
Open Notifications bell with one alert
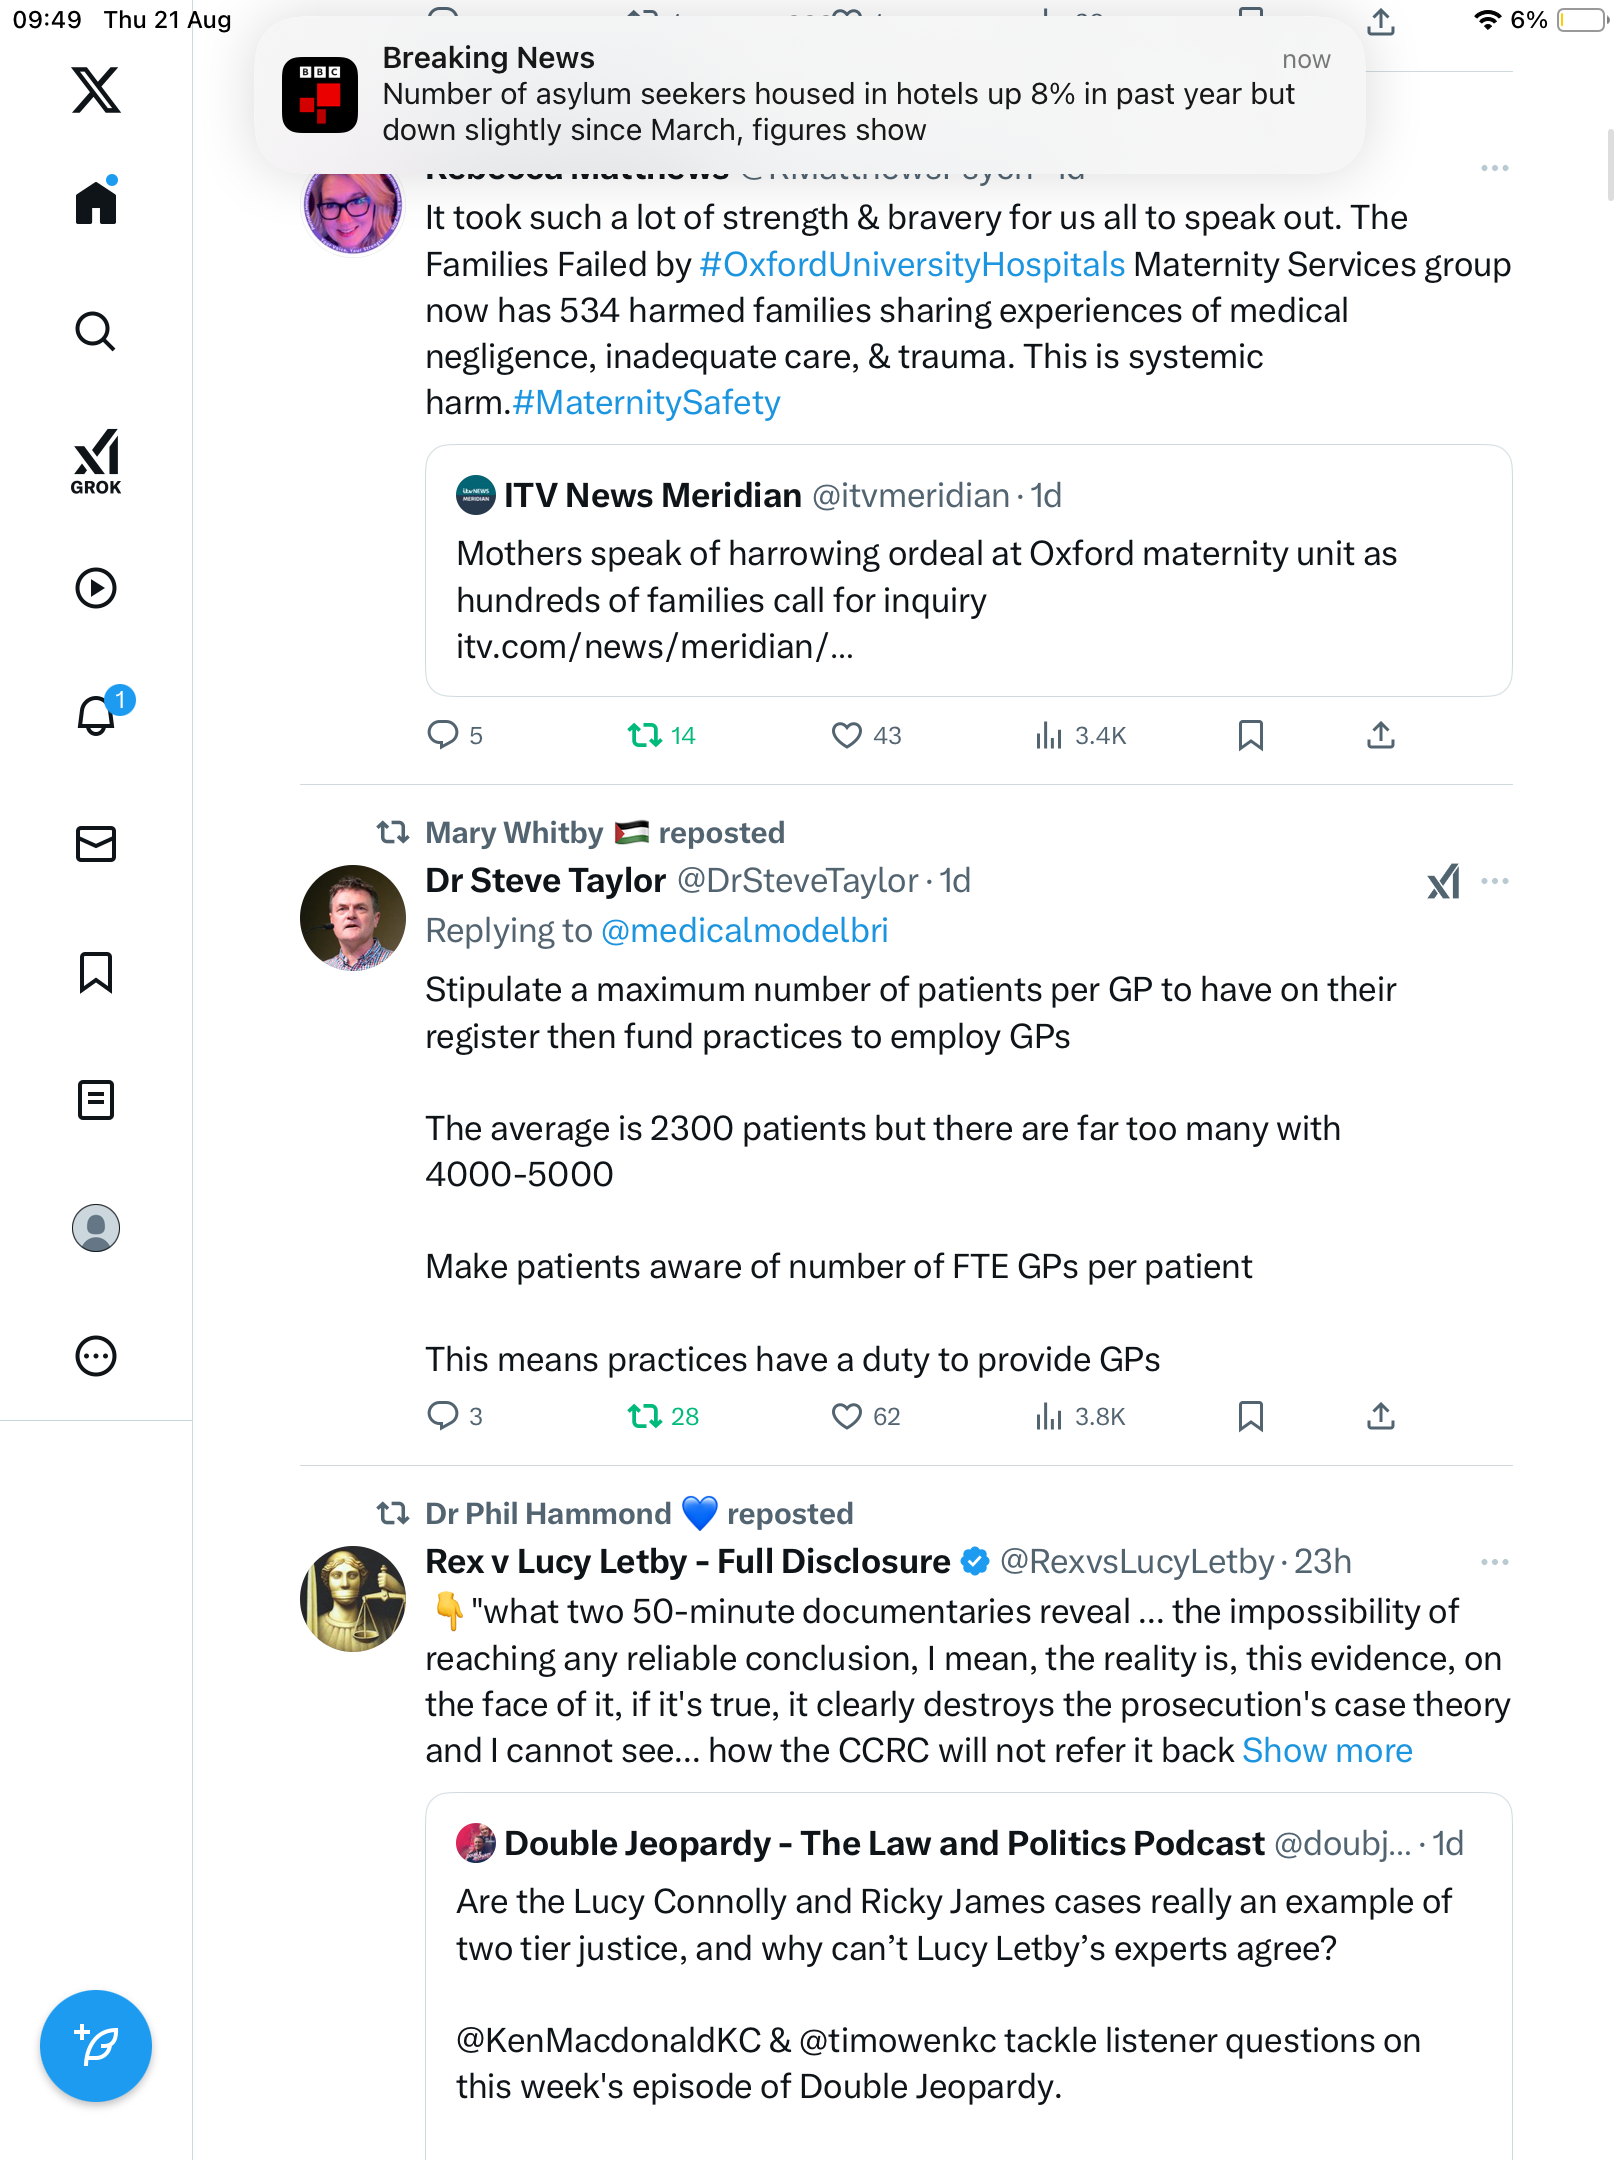[97, 715]
